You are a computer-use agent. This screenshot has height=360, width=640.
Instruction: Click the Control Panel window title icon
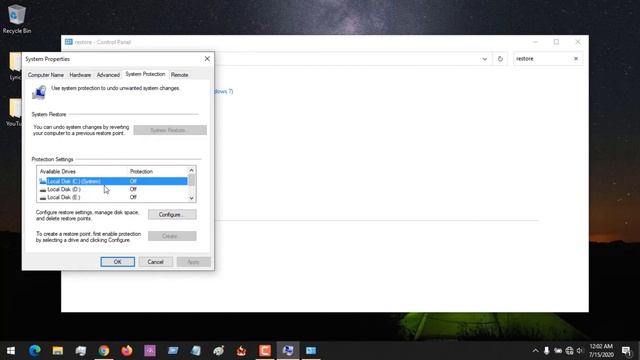click(69, 42)
